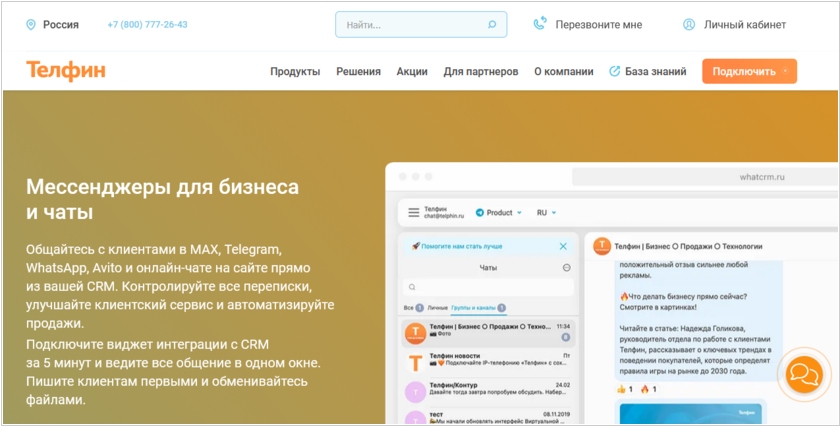This screenshot has height=426, width=840.
Task: Open the Решения menu
Action: click(358, 72)
